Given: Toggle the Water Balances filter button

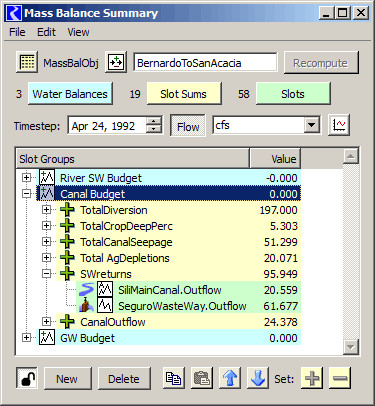Looking at the screenshot, I should 70,94.
